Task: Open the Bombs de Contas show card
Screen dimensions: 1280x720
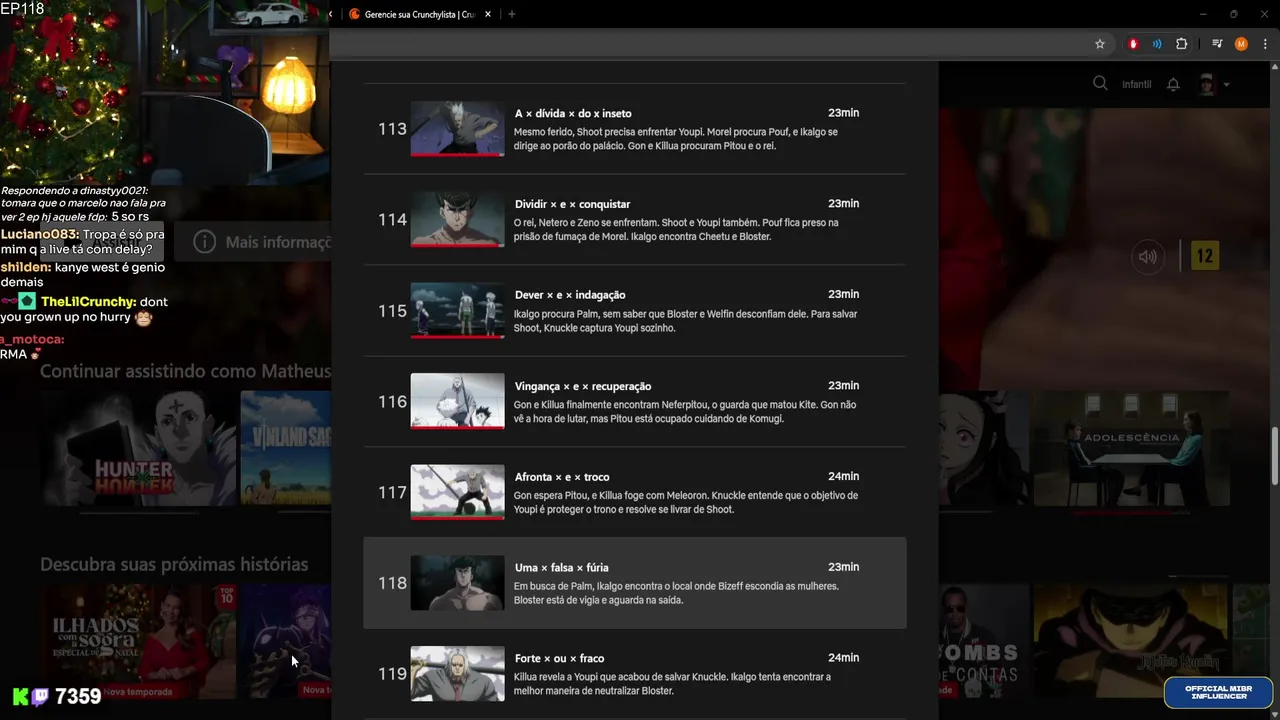Action: pos(984,642)
